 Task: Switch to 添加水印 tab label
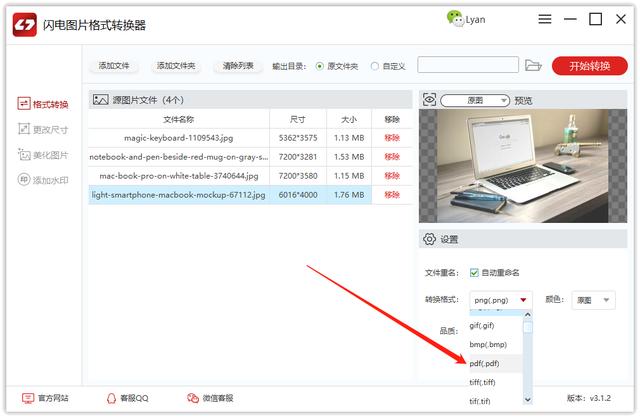pos(51,180)
